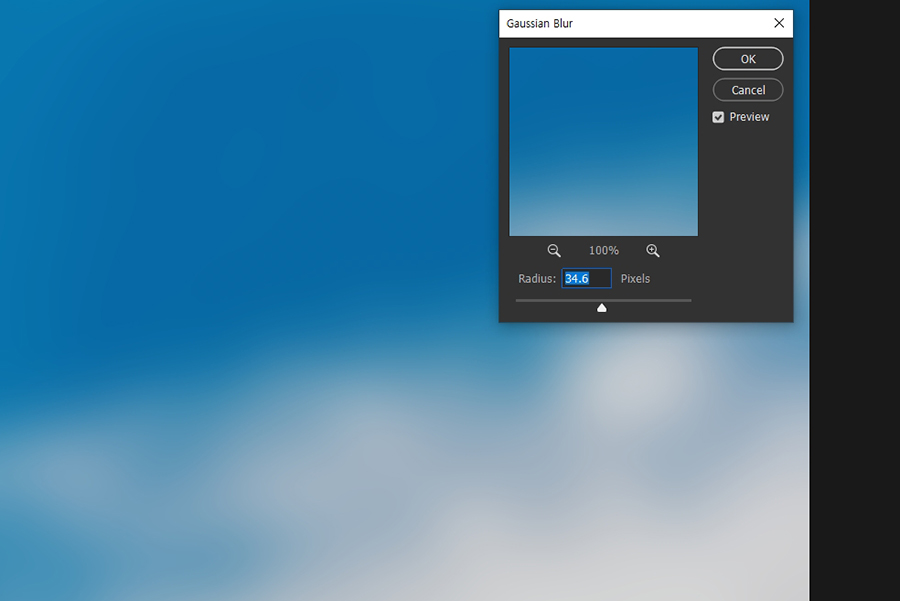
Task: Click the Radius value field
Action: [586, 278]
